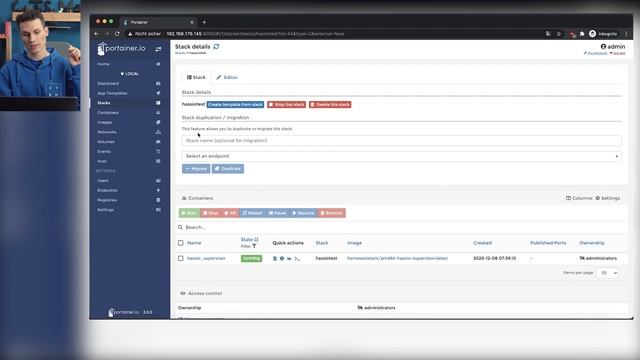
Task: Open Containers in the sidebar
Action: [x=108, y=113]
